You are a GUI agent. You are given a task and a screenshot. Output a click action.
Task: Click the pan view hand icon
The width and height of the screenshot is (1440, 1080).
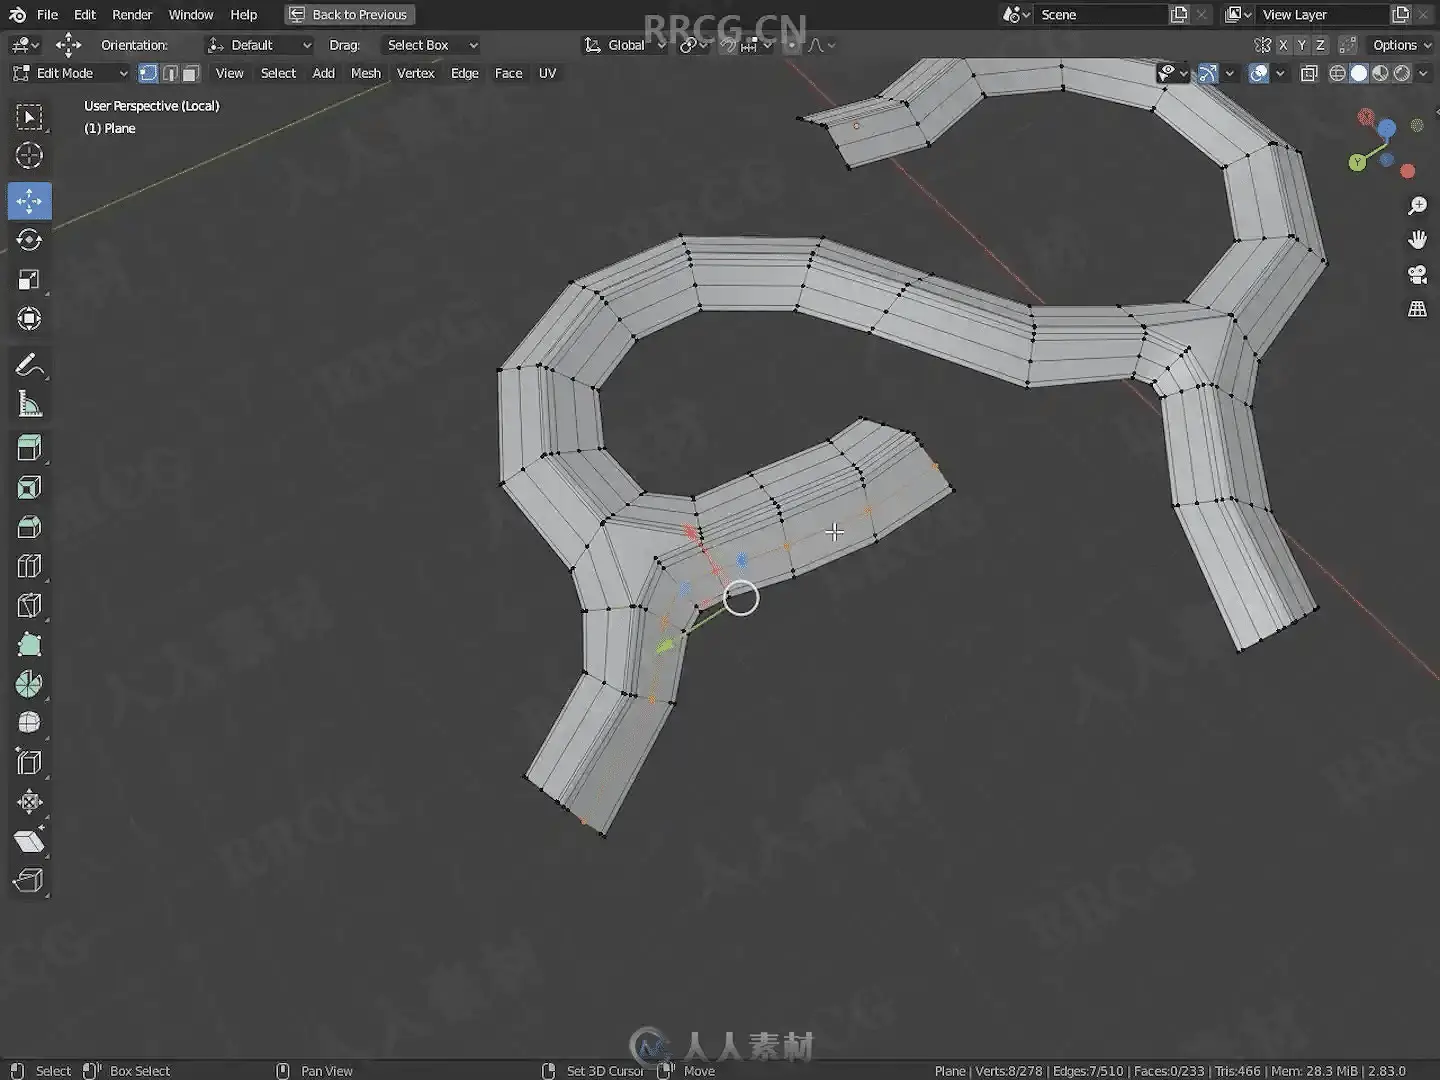pos(1417,240)
